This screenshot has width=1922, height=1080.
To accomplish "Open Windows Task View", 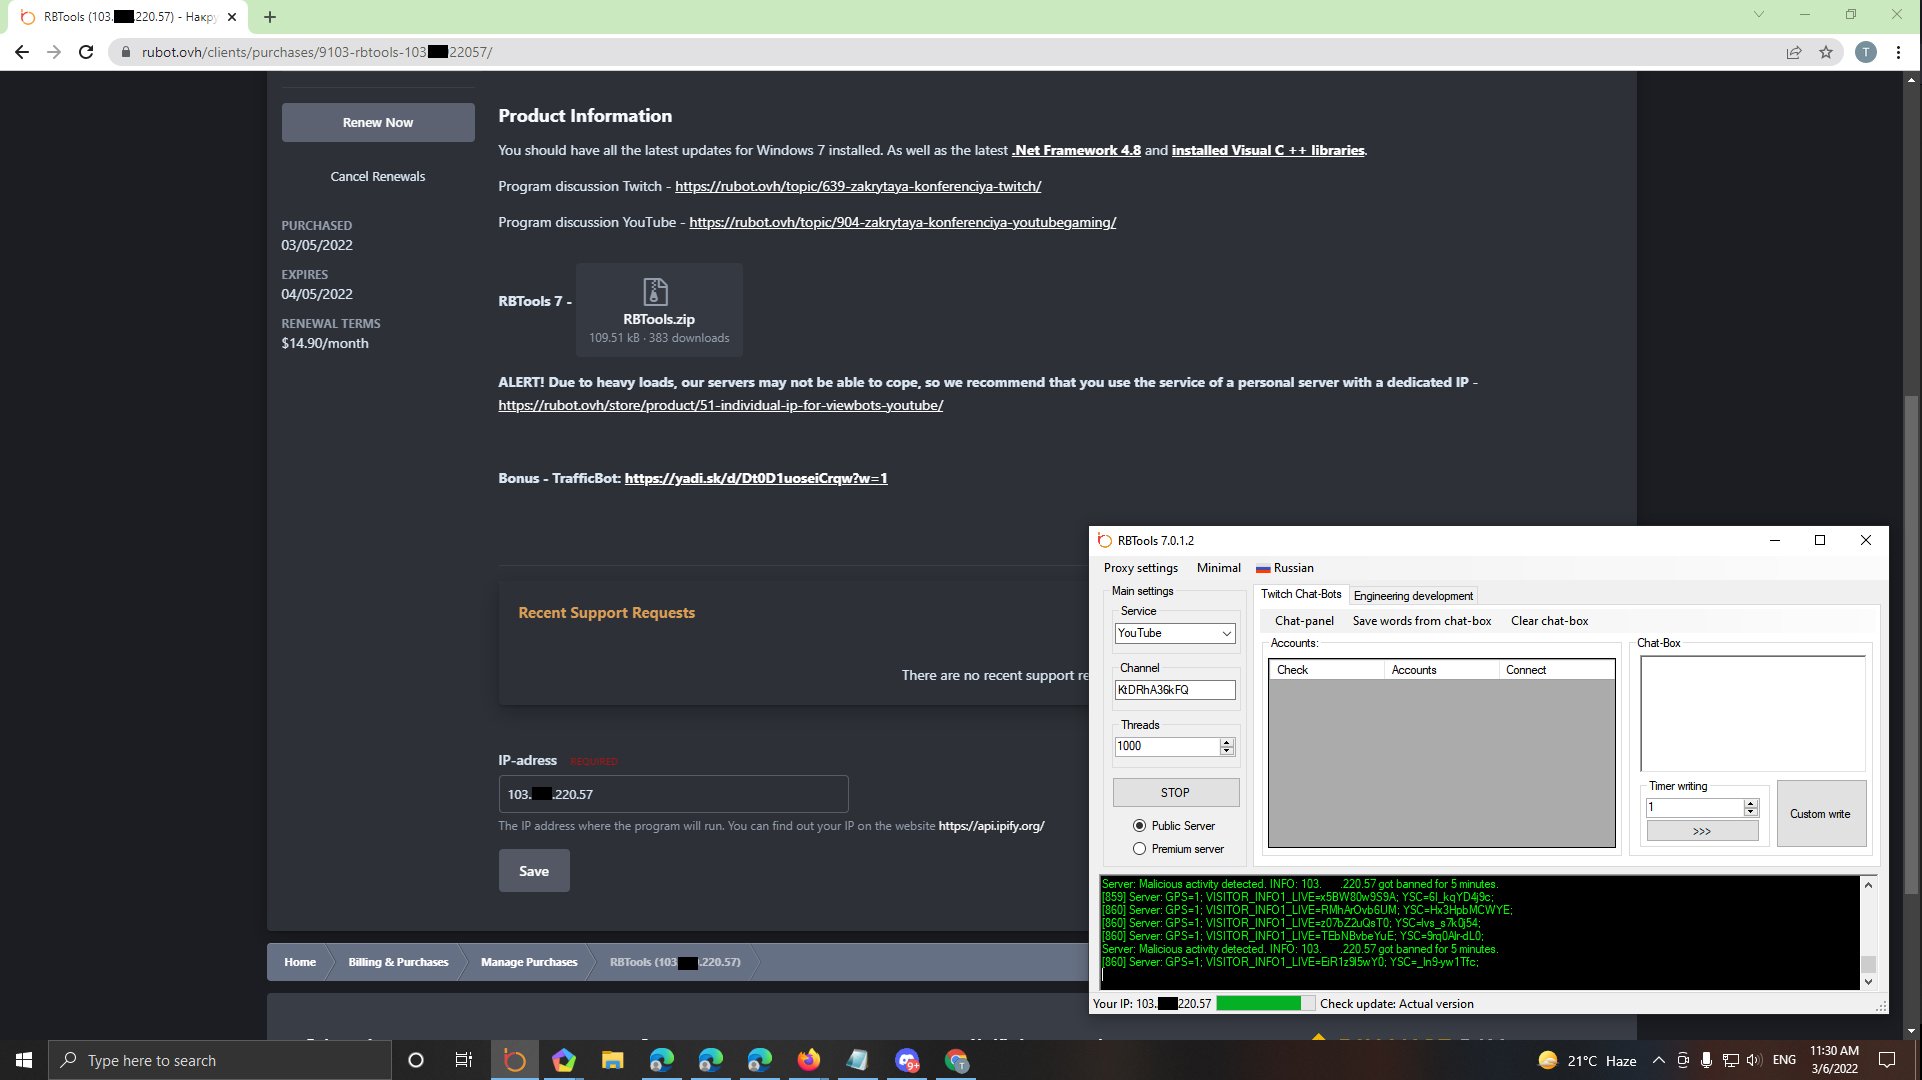I will [x=464, y=1060].
